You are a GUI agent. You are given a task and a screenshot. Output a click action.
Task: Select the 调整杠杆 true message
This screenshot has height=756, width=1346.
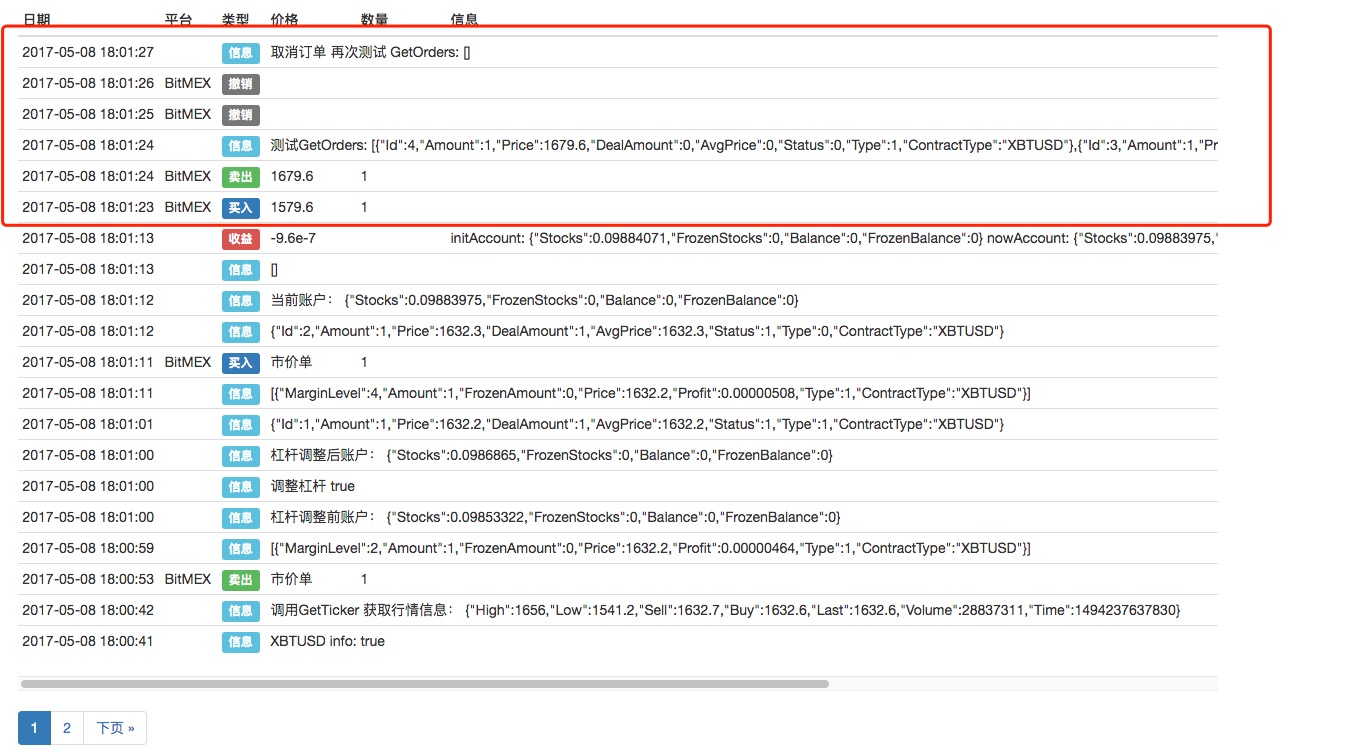[312, 486]
